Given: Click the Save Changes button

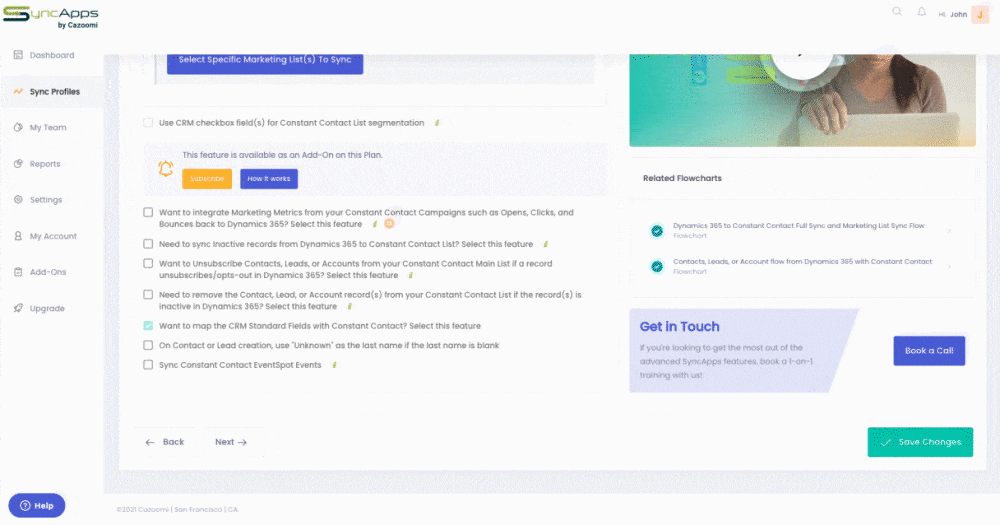Looking at the screenshot, I should click(x=920, y=442).
